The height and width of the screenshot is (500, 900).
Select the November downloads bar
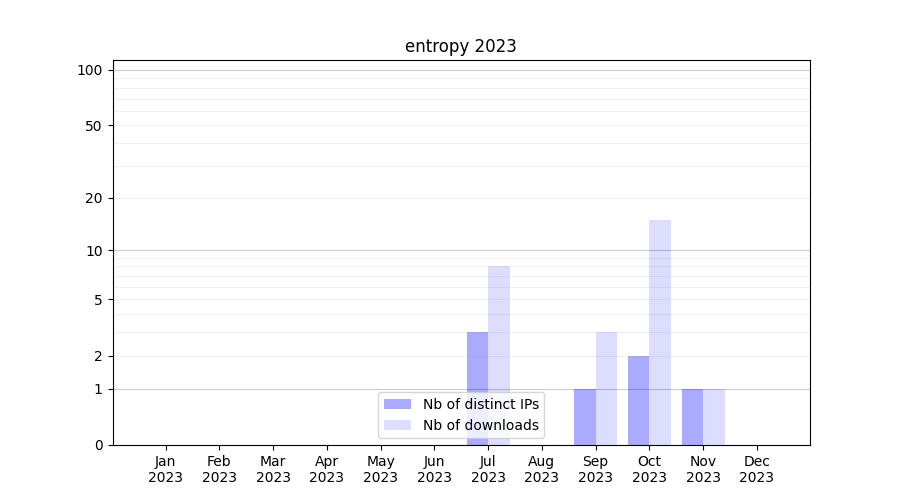714,417
